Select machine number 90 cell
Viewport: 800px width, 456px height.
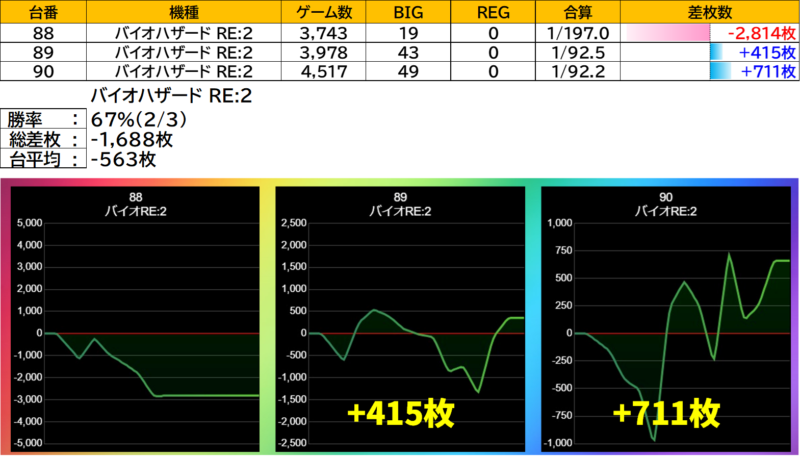(43, 71)
